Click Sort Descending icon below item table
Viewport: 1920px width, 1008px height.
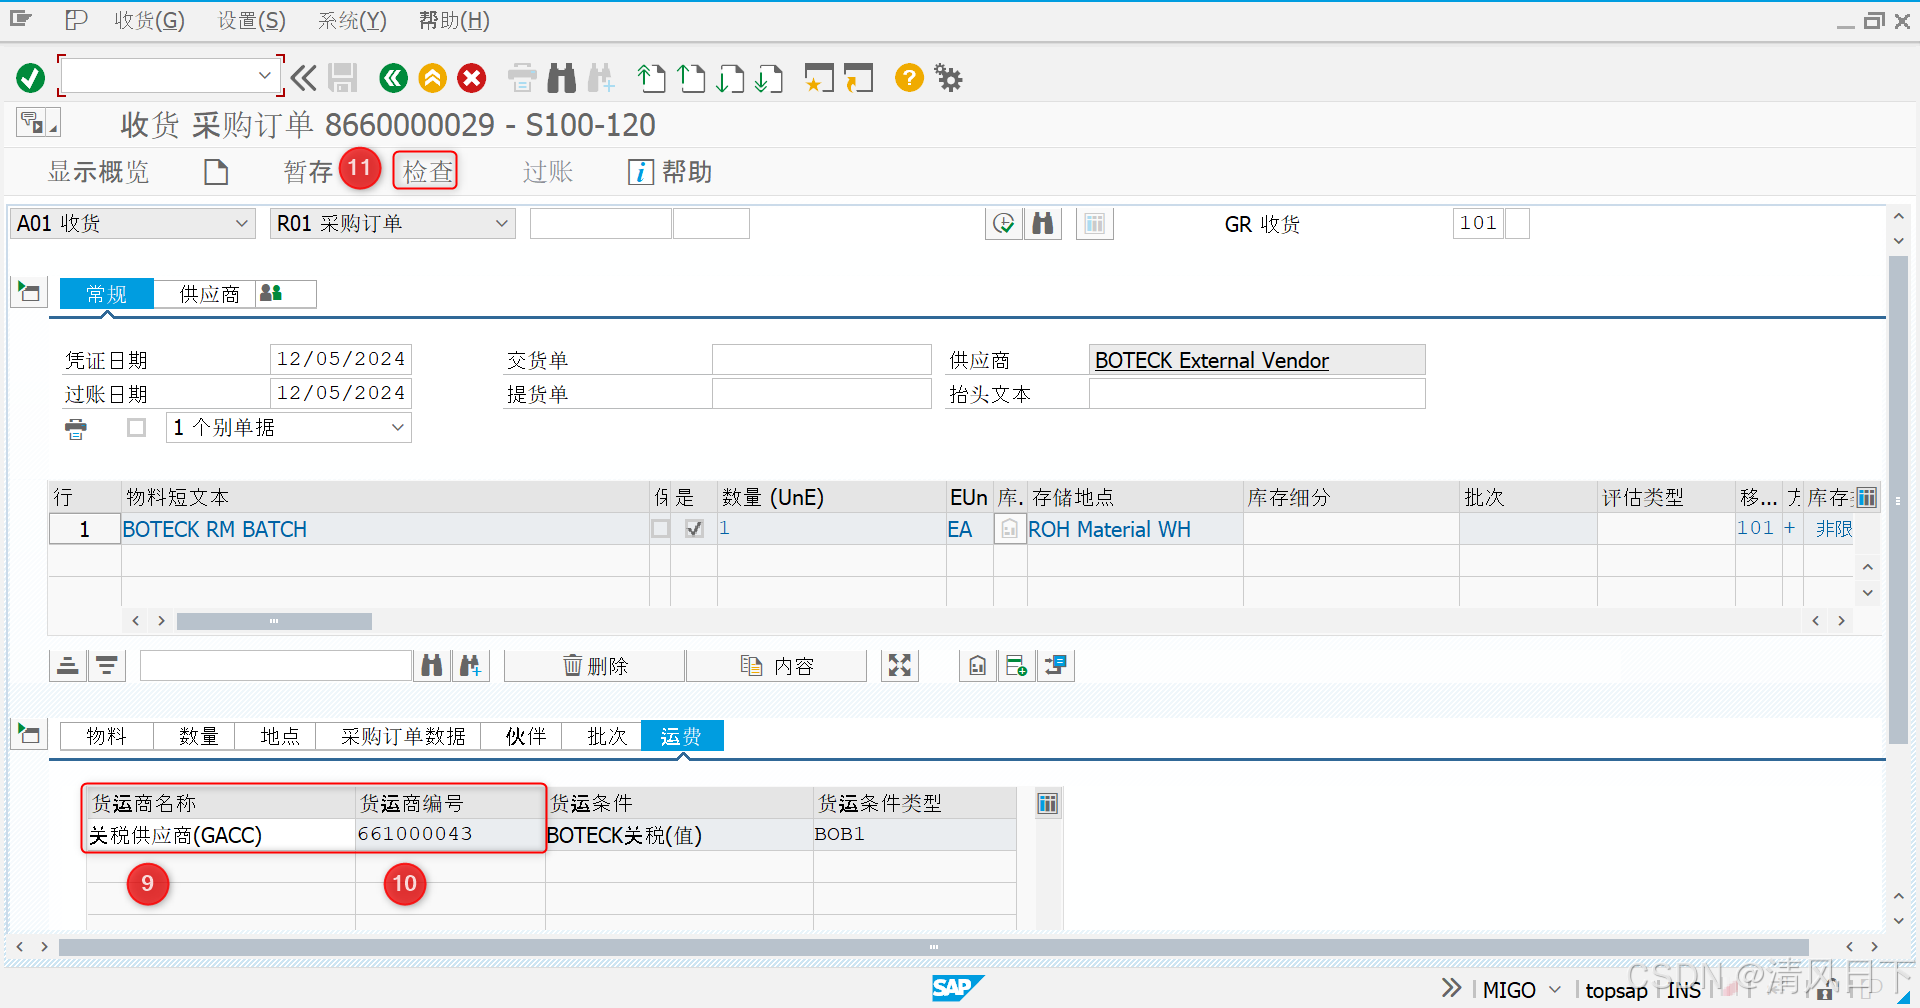point(107,666)
